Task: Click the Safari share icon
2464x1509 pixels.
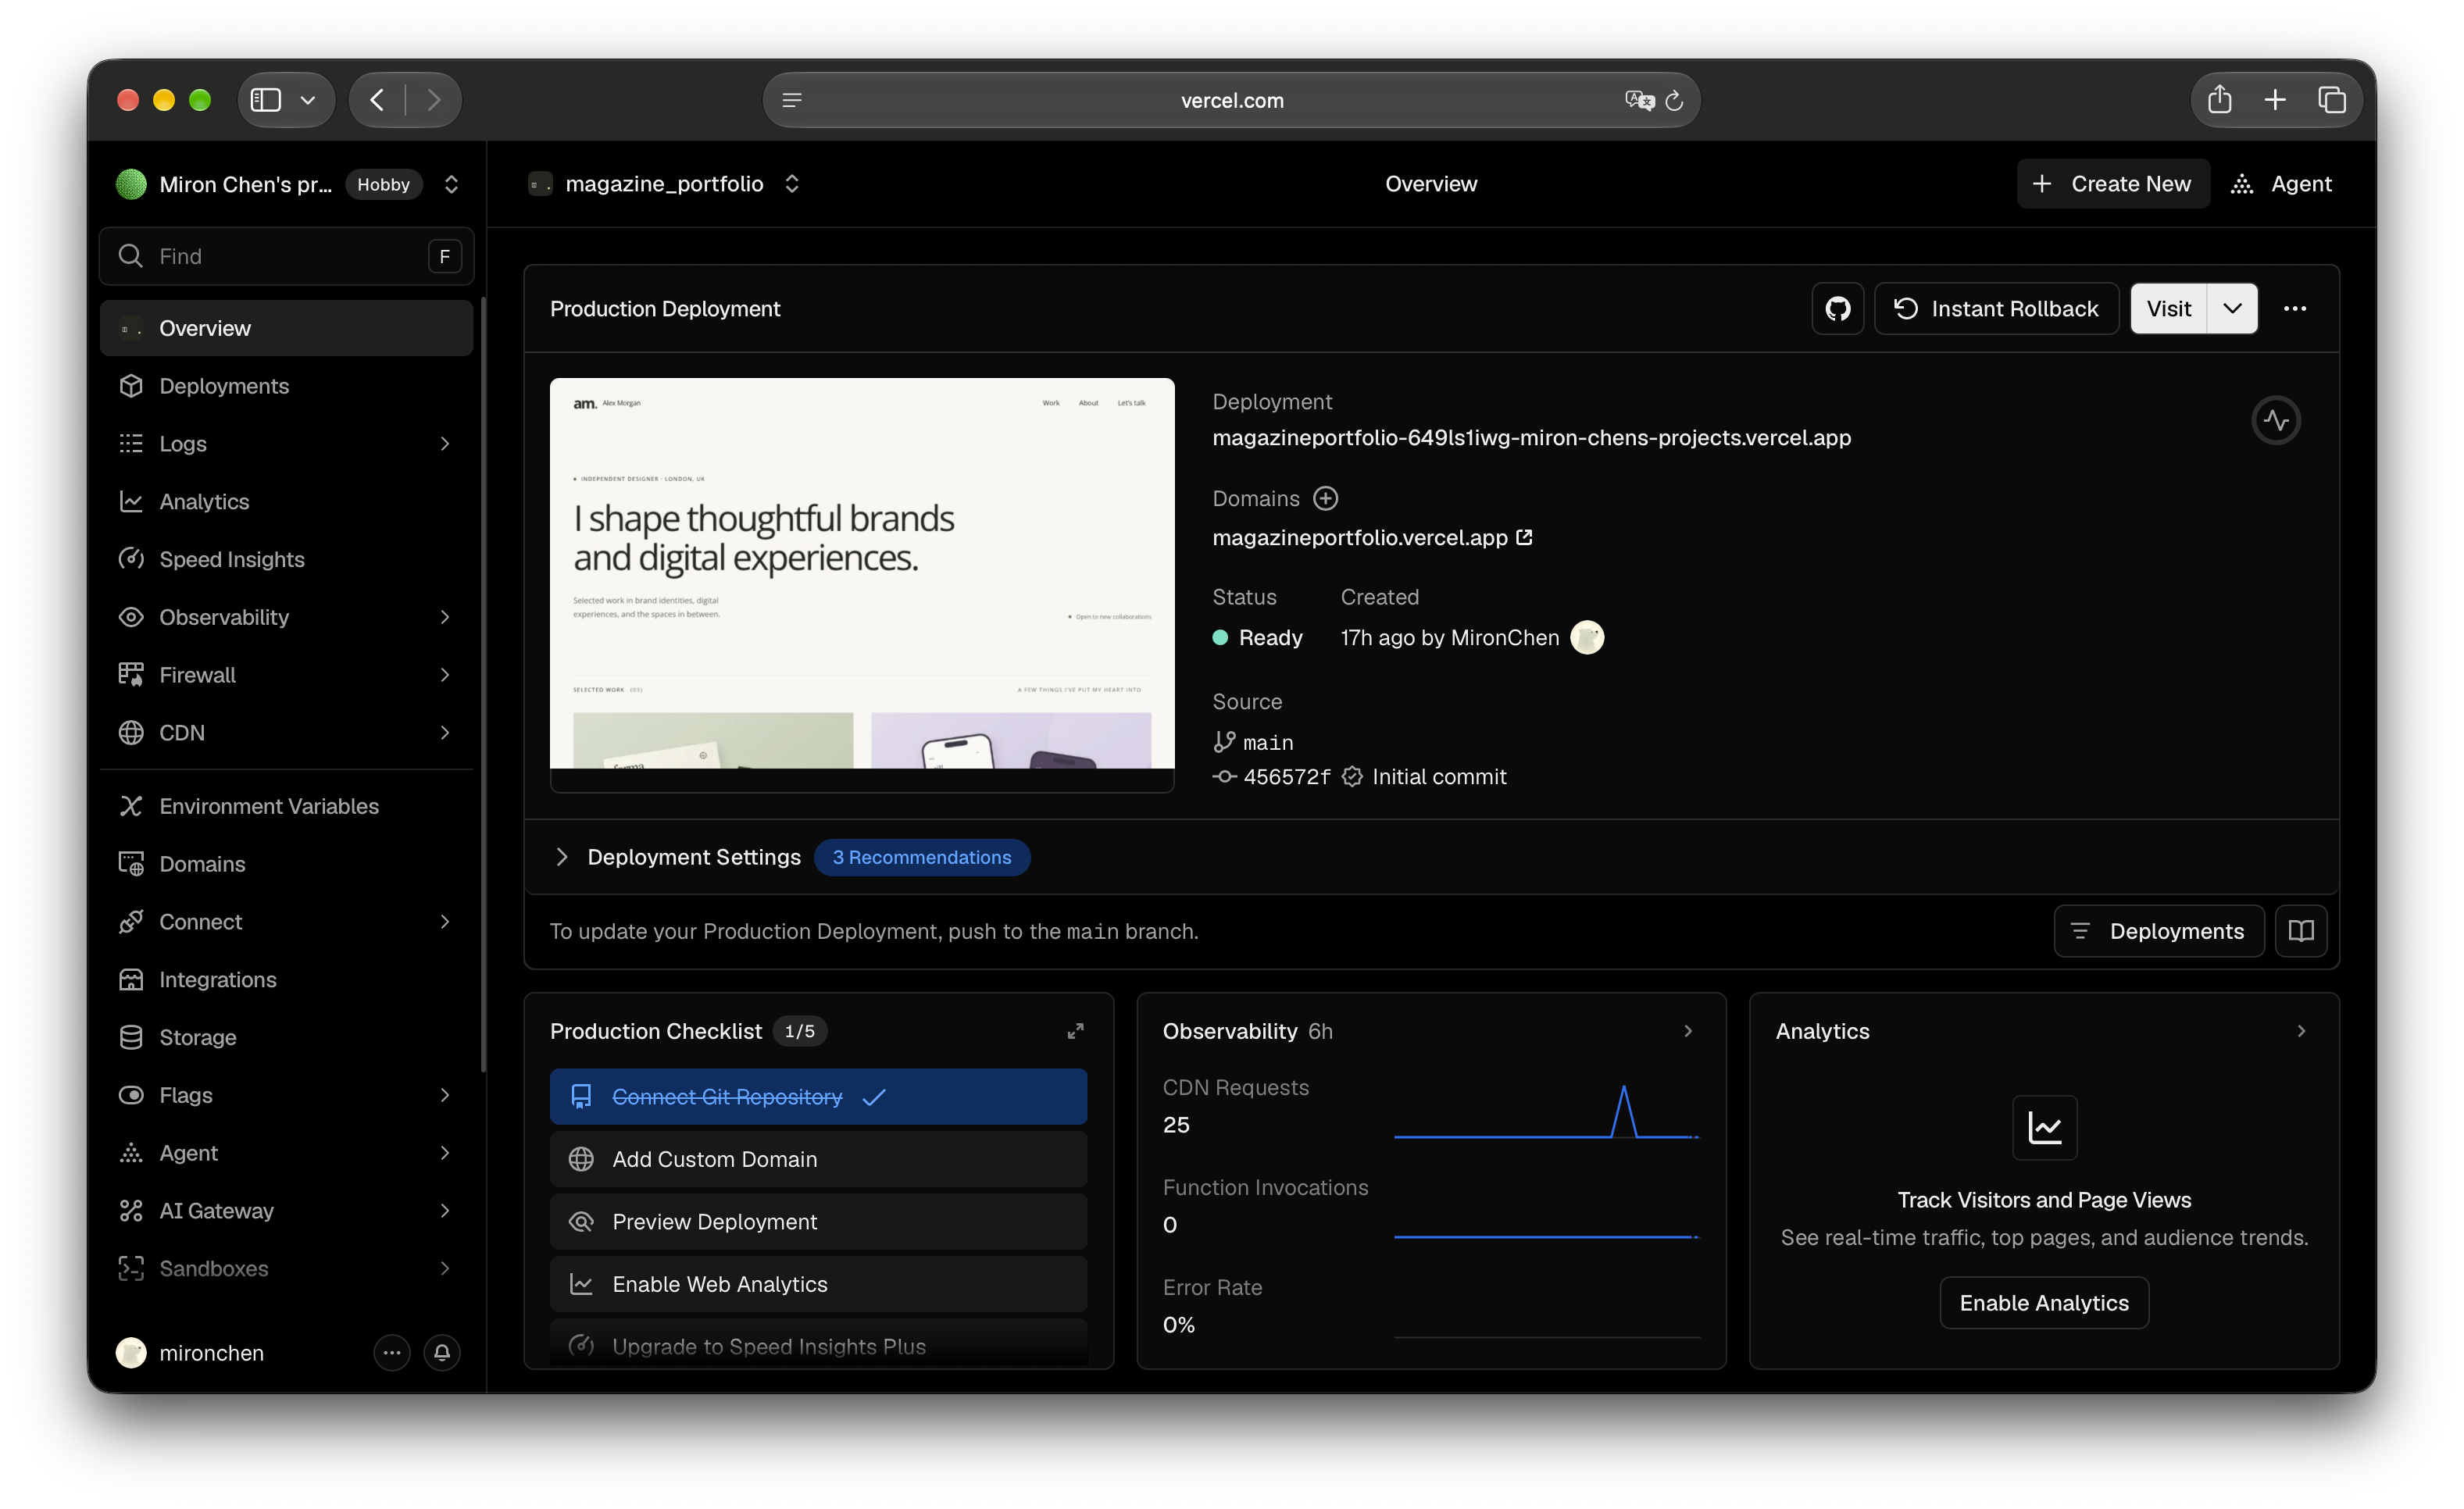Action: (x=2219, y=100)
